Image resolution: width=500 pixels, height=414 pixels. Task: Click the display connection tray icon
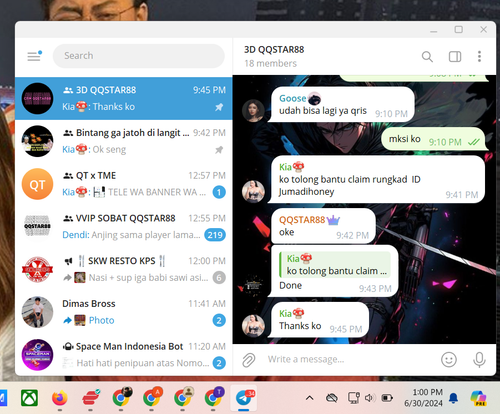click(x=353, y=398)
